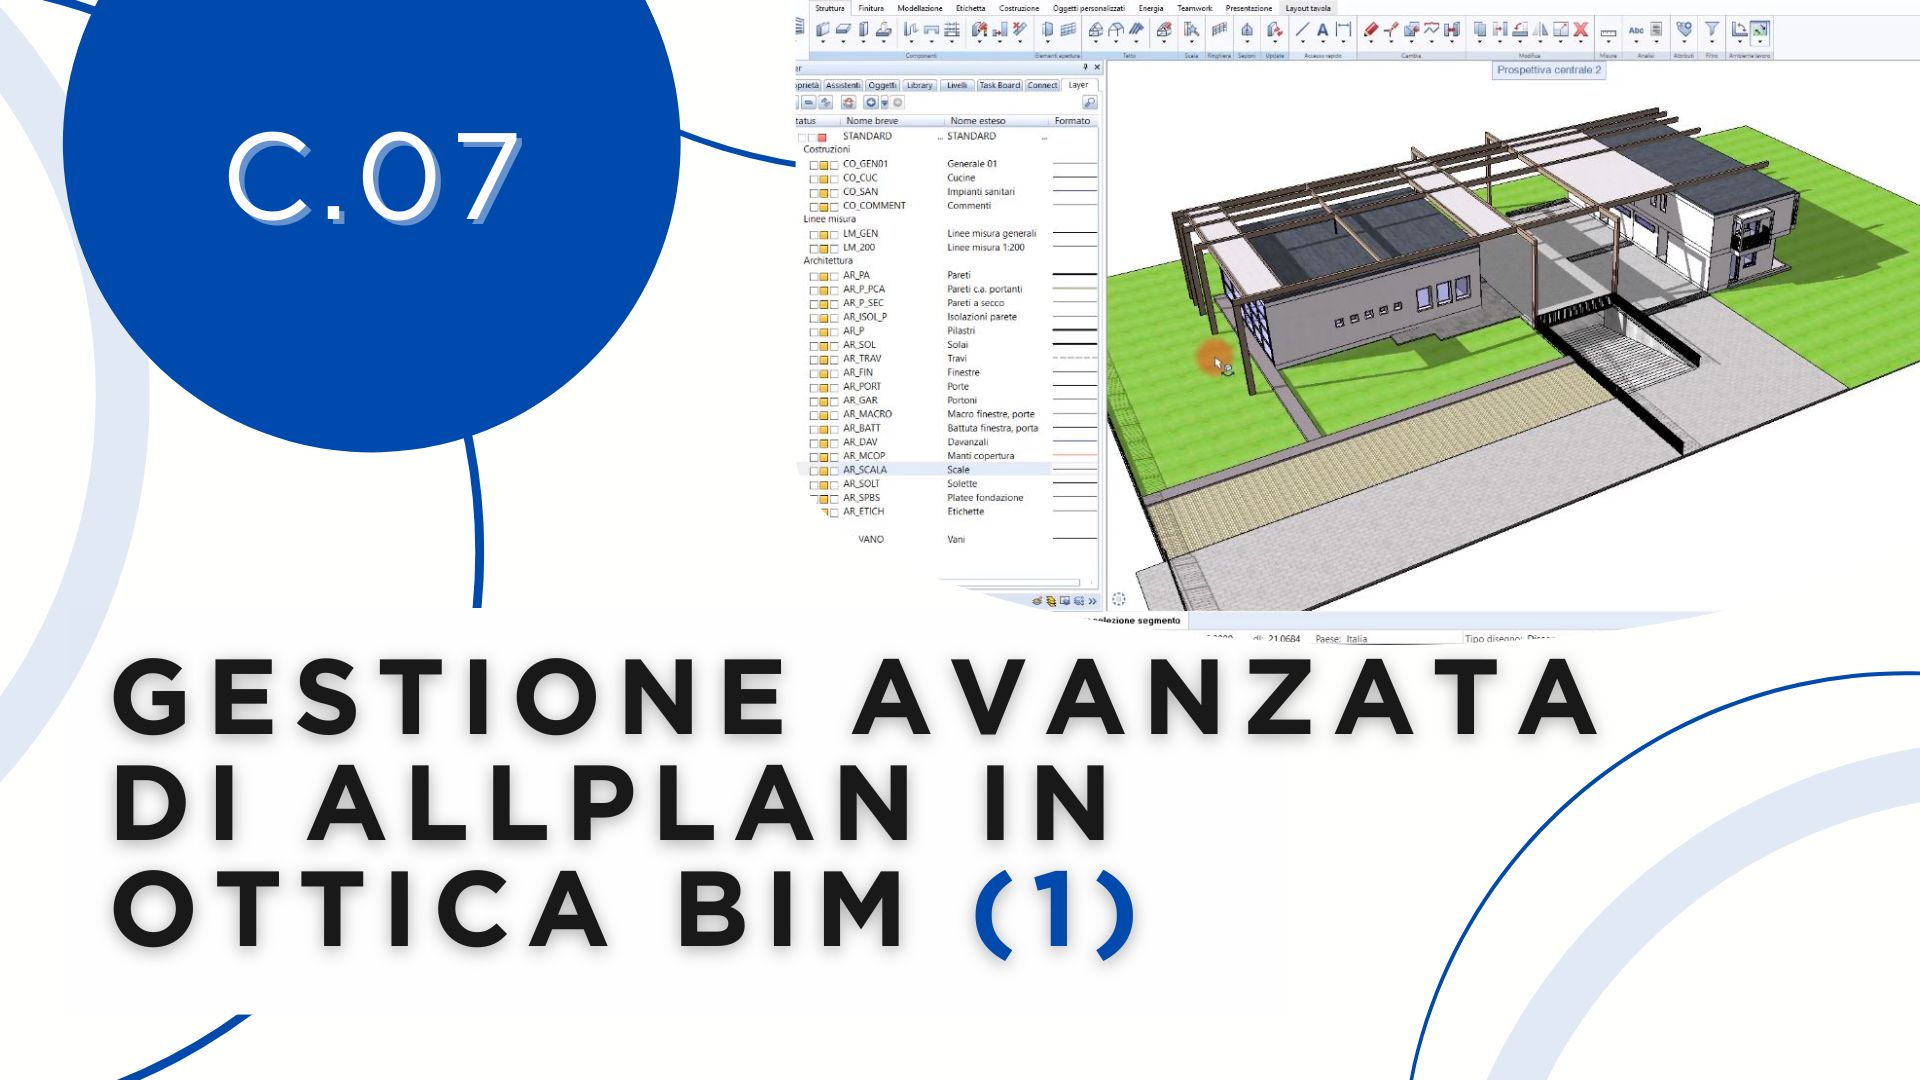
Task: Open dropdown arrow under the Text tool
Action: (1323, 42)
